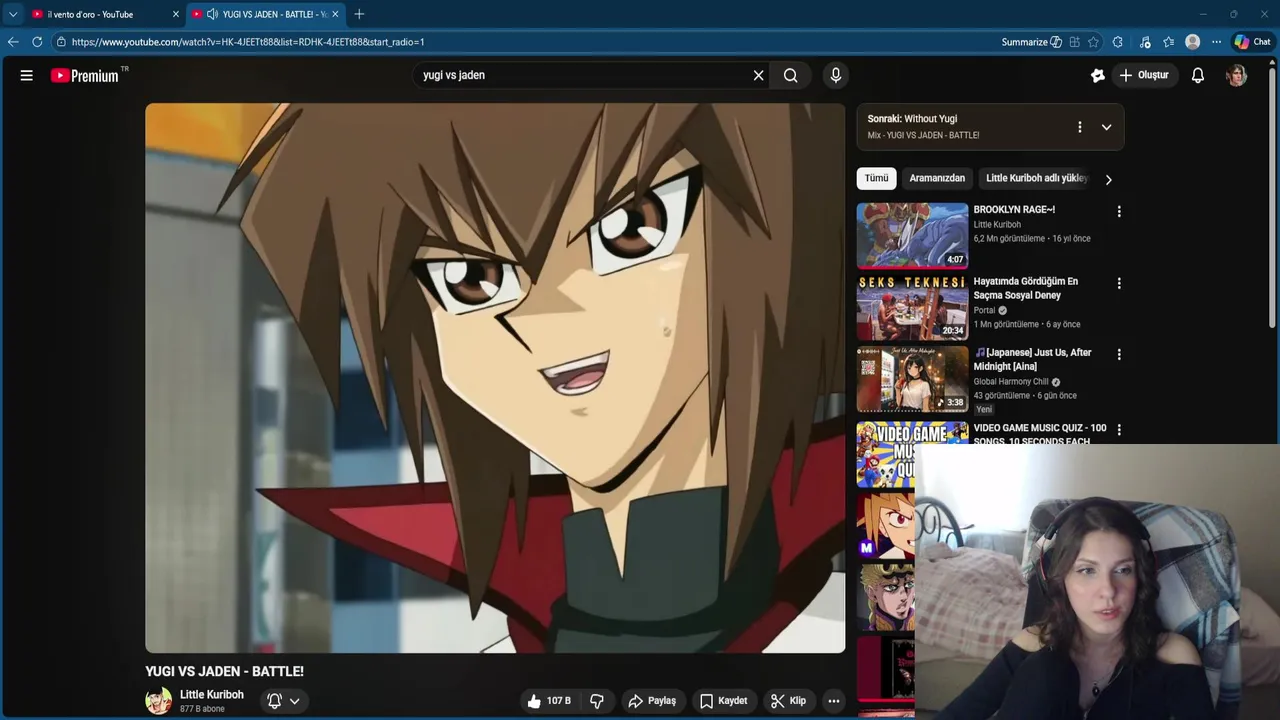Click the Portal channel name
The width and height of the screenshot is (1280, 720).
click(985, 310)
